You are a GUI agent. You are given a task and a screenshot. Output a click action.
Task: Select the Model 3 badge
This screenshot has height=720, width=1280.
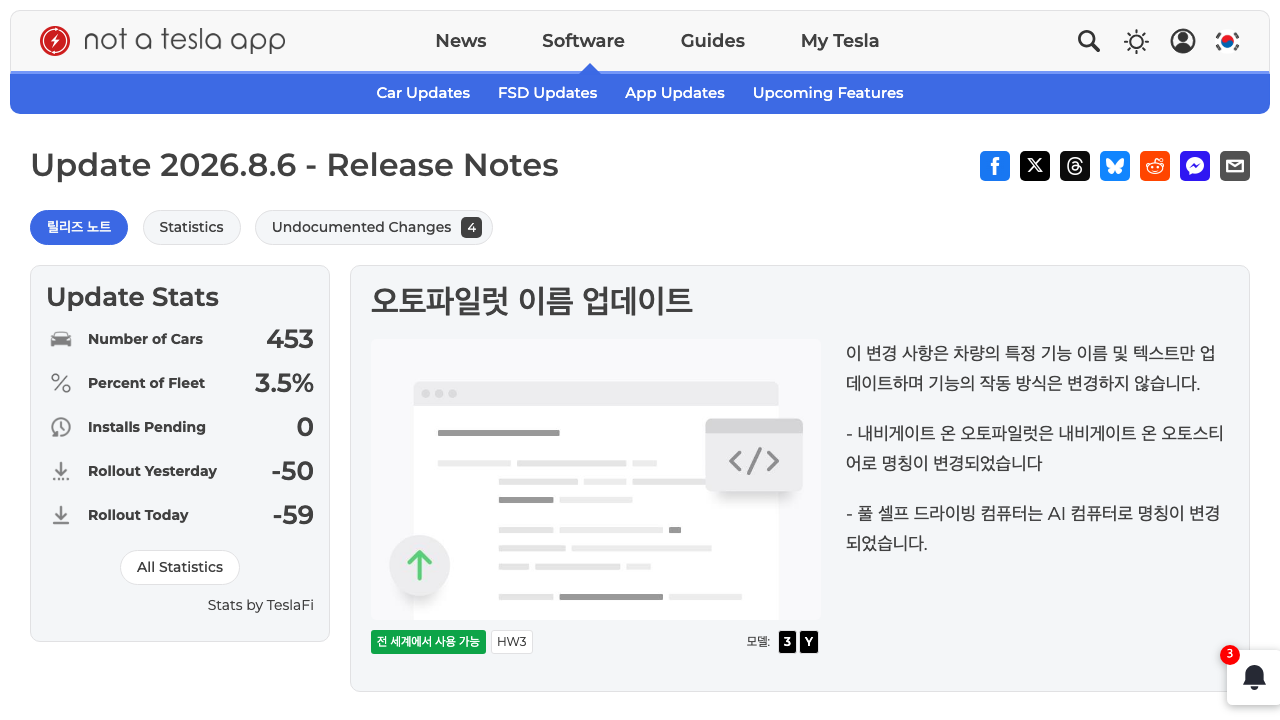(787, 642)
